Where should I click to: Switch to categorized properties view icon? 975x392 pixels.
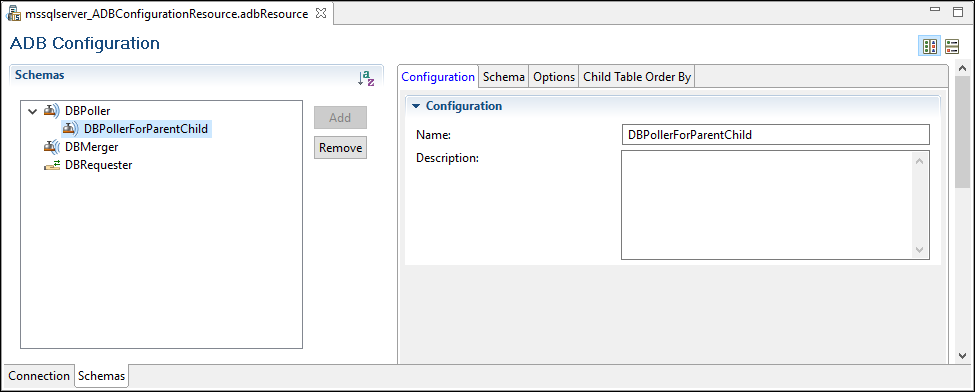(930, 47)
